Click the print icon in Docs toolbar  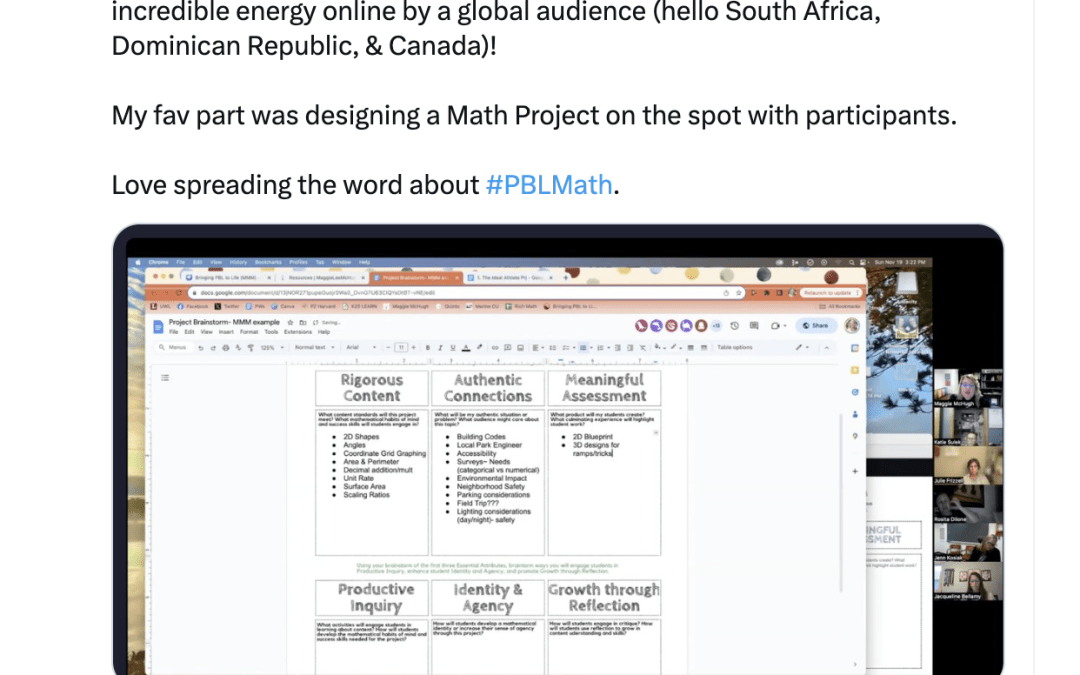[x=224, y=348]
